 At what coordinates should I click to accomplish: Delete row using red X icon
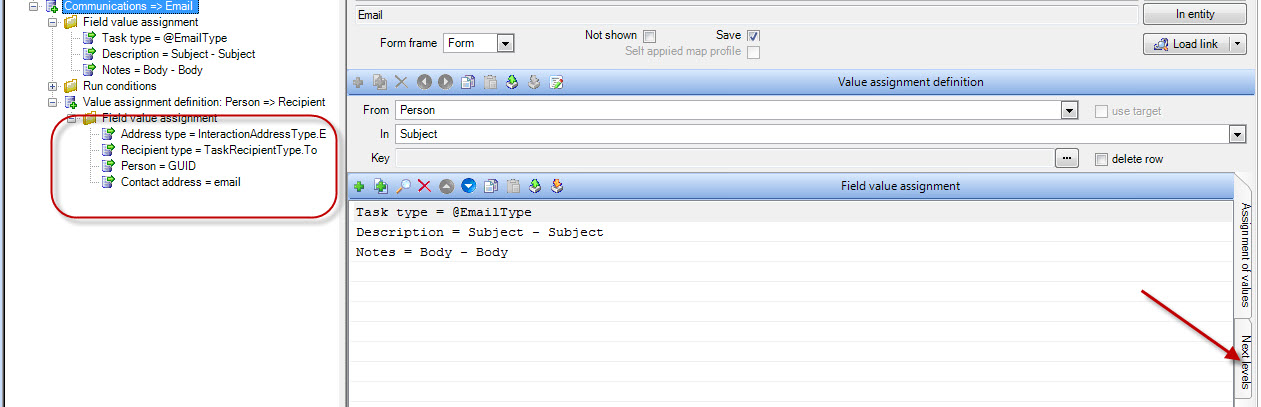(424, 186)
